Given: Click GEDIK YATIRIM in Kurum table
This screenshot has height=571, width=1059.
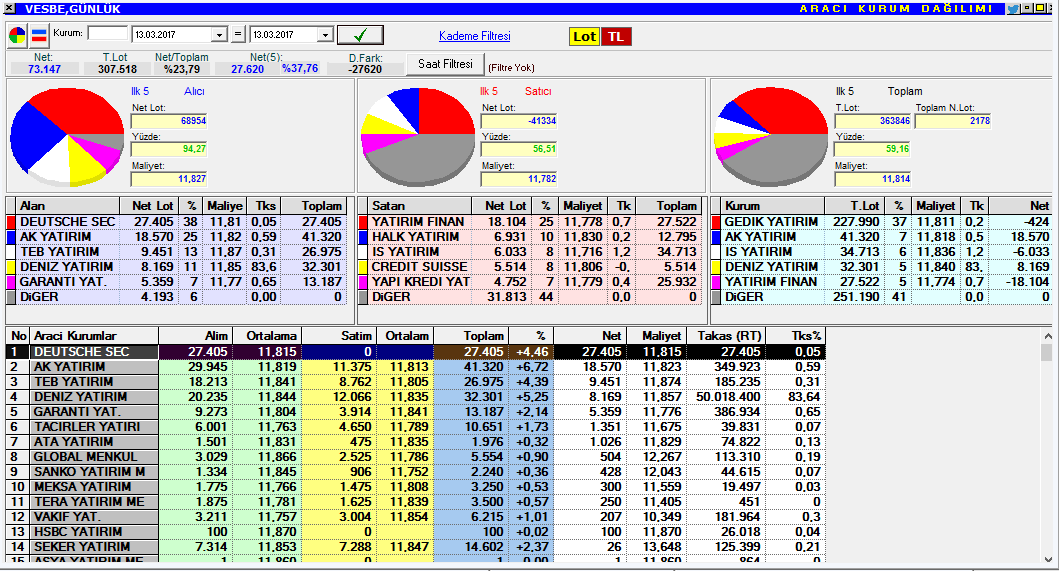Looking at the screenshot, I should (771, 222).
